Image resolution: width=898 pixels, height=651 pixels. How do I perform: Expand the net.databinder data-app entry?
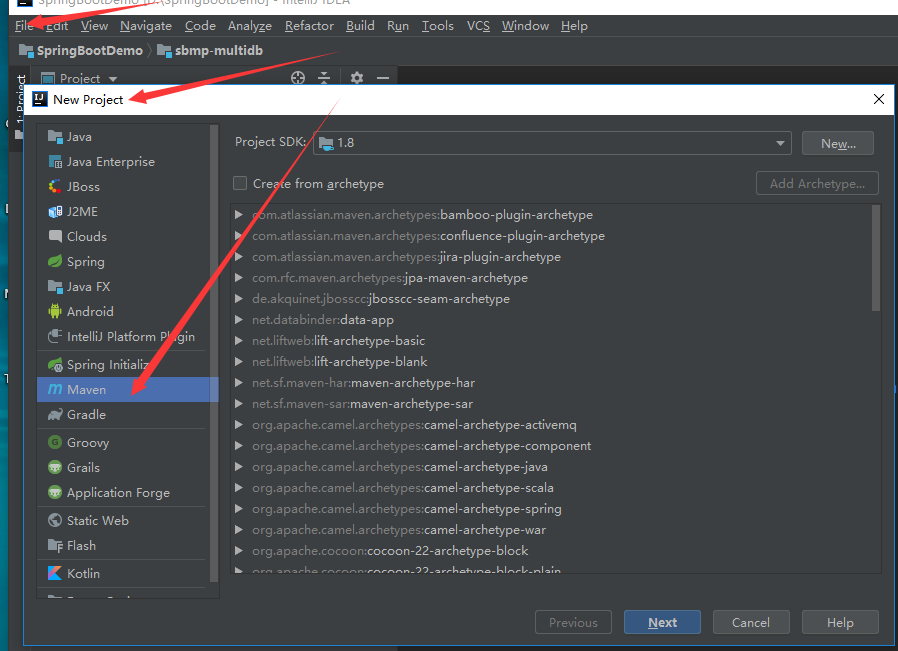[x=239, y=319]
